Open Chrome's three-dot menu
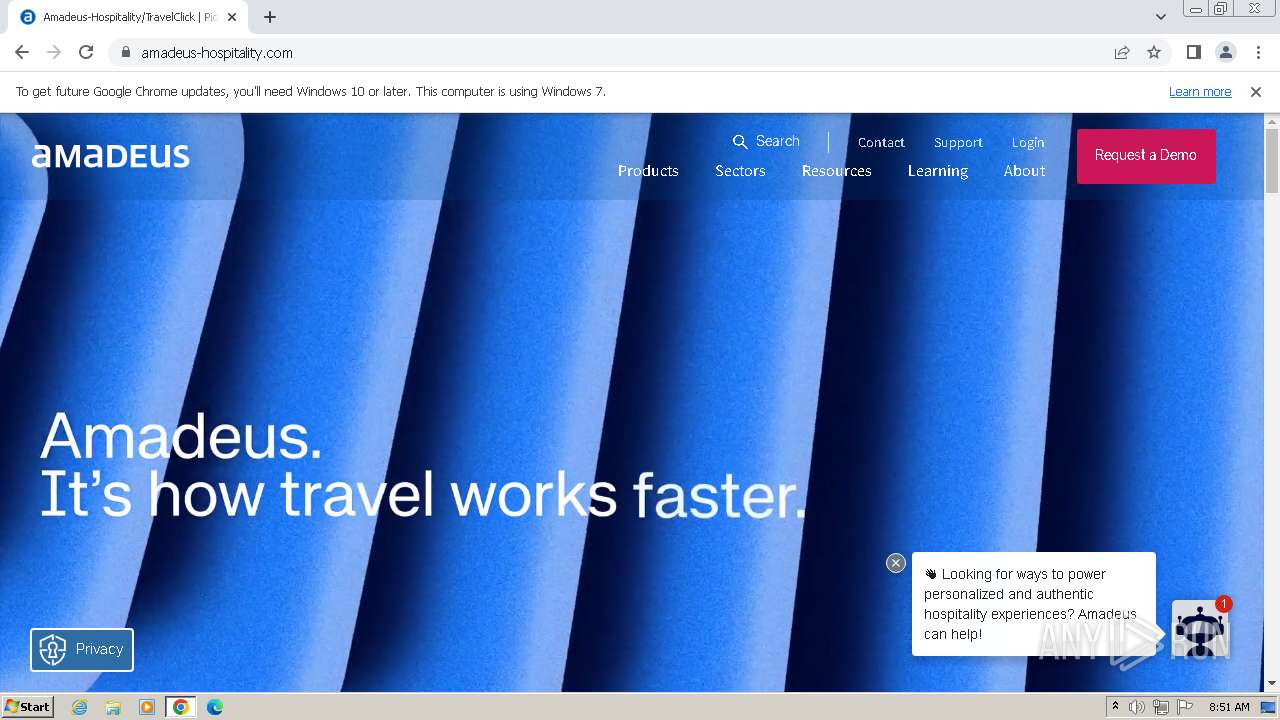This screenshot has height=720, width=1280. [x=1258, y=52]
